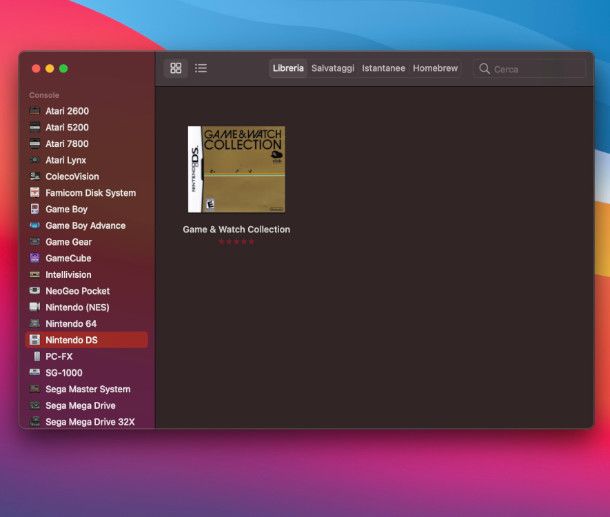Viewport: 610px width, 517px height.
Task: Pick Sega Master System entry
Action: (x=86, y=389)
